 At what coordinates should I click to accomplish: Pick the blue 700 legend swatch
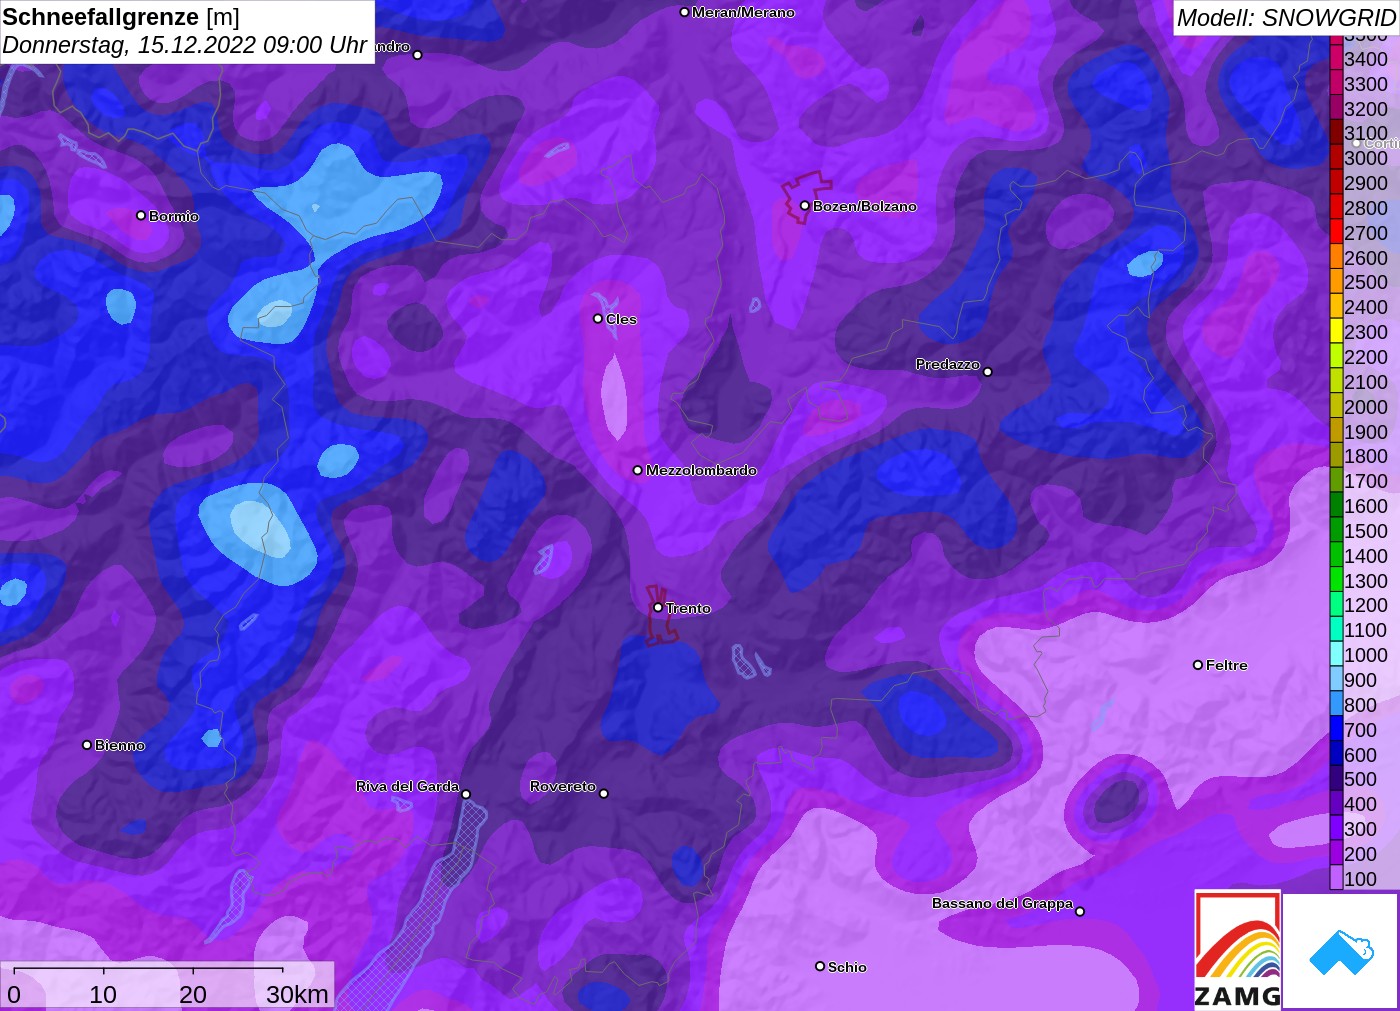point(1336,730)
